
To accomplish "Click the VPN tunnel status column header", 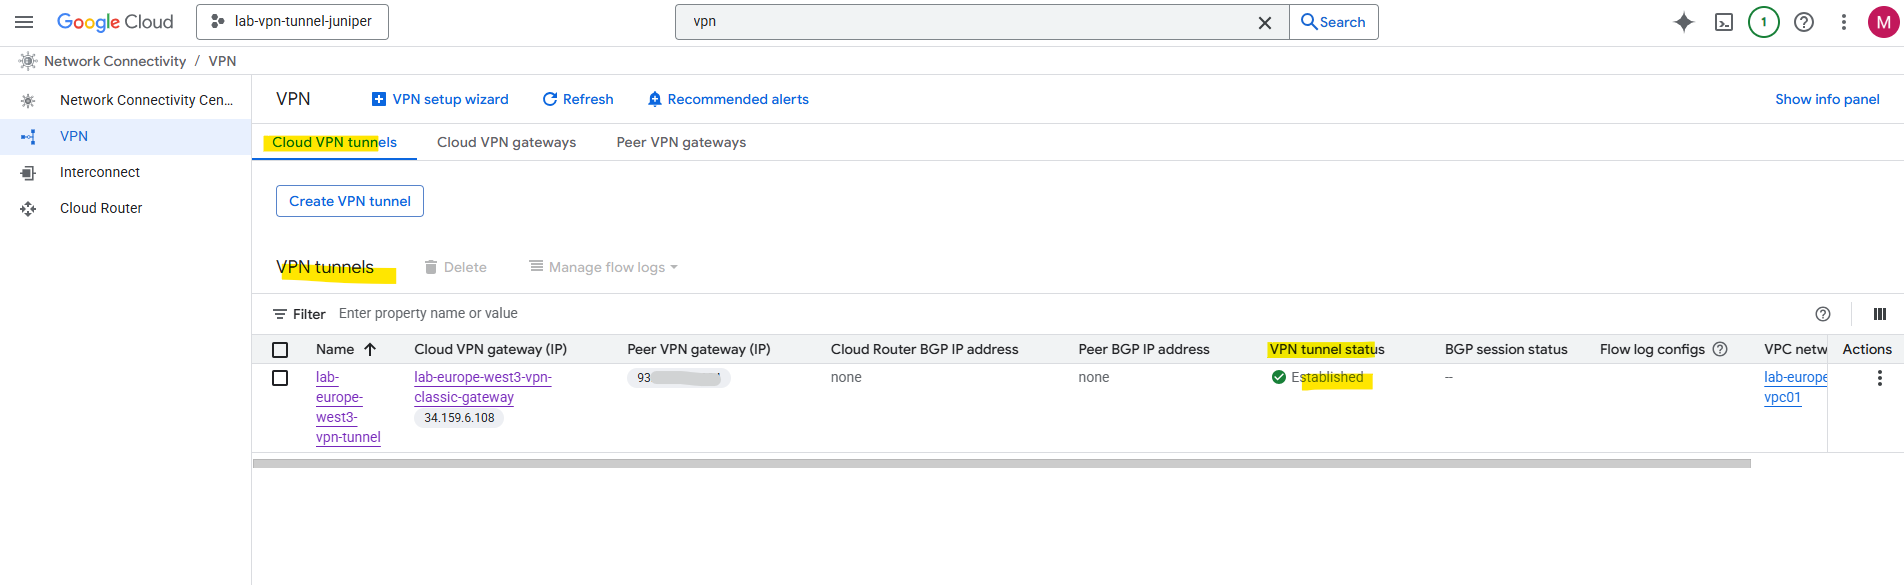I will coord(1327,349).
